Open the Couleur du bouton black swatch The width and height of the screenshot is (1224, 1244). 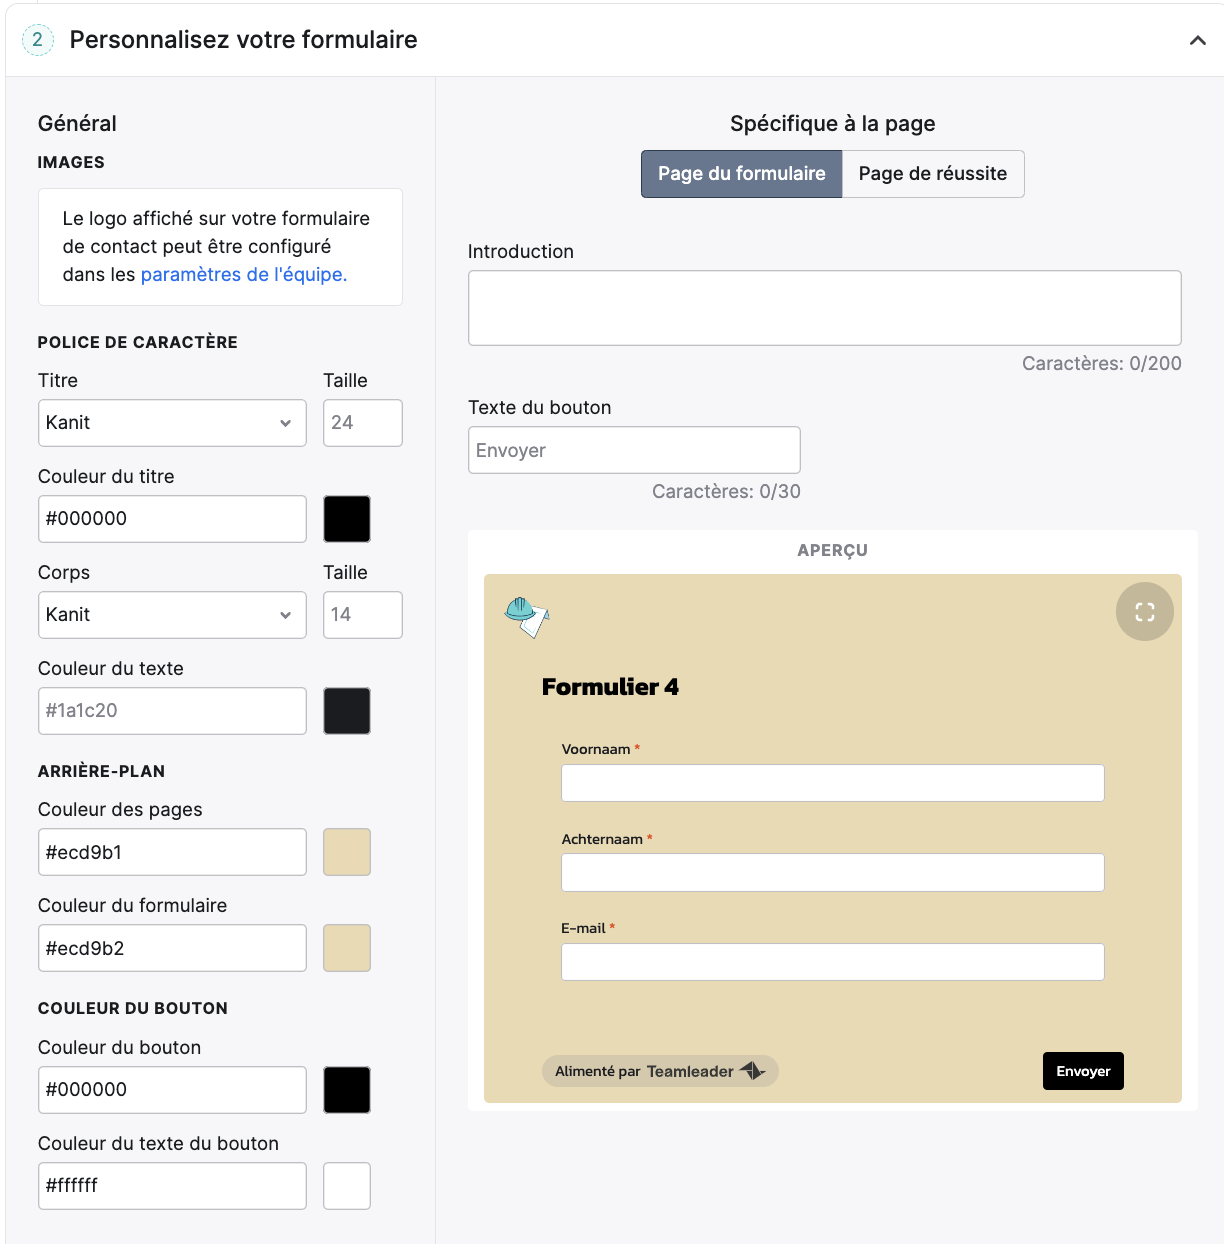347,1090
